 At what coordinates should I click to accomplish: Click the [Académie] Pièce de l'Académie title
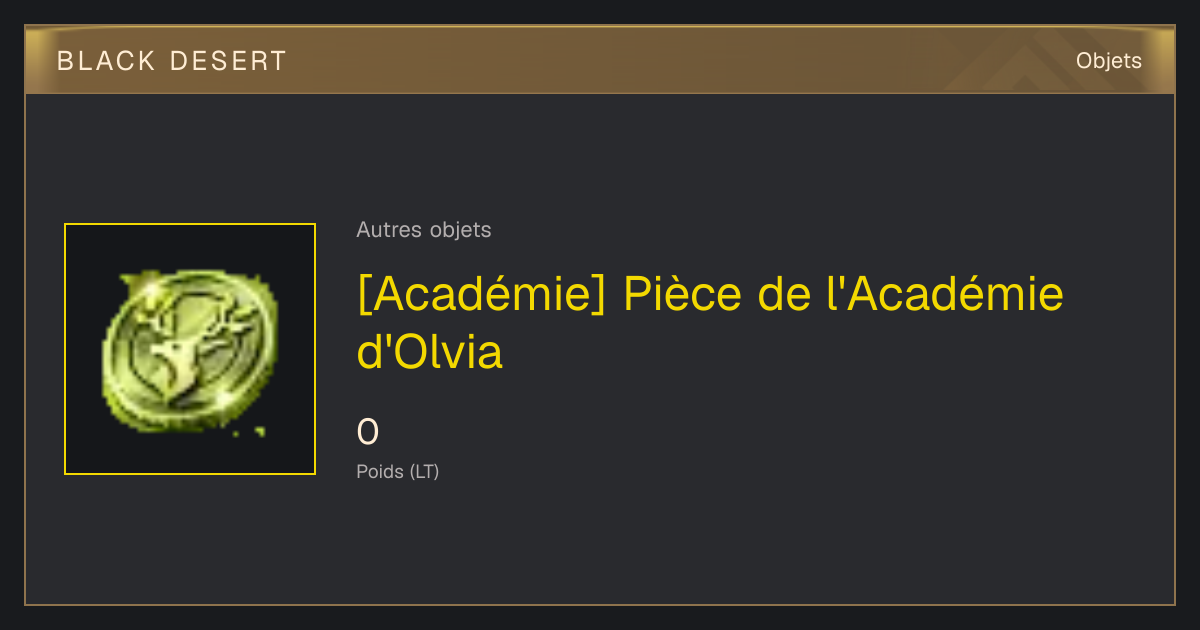point(710,295)
